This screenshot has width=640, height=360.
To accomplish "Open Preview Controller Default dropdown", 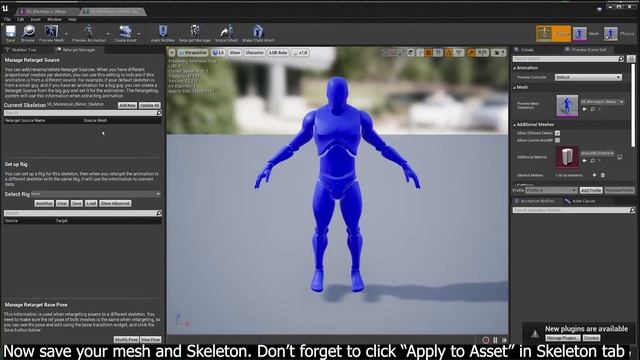I will (588, 77).
